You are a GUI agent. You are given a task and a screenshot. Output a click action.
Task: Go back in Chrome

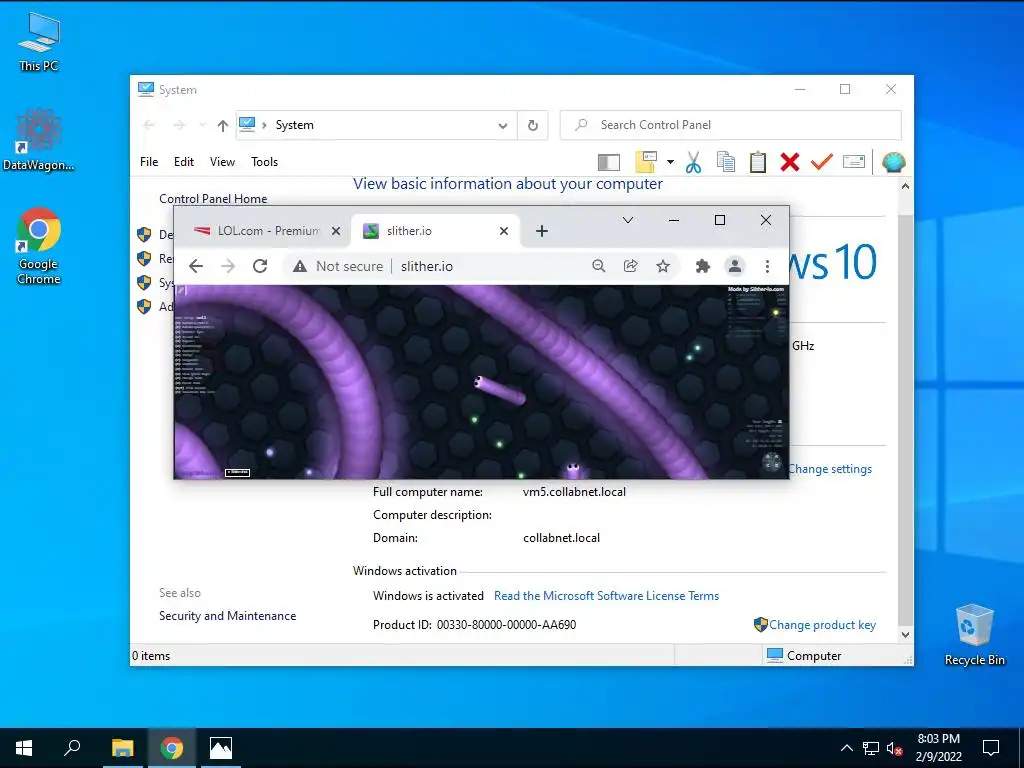coord(196,266)
